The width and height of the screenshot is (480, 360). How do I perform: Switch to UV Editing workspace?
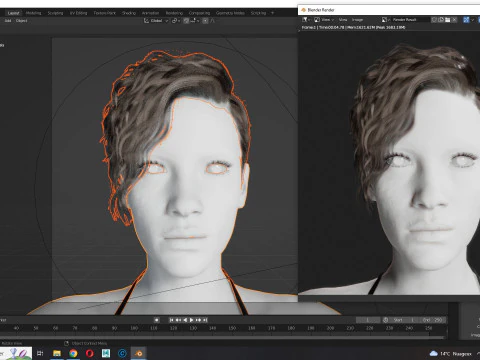[x=79, y=13]
